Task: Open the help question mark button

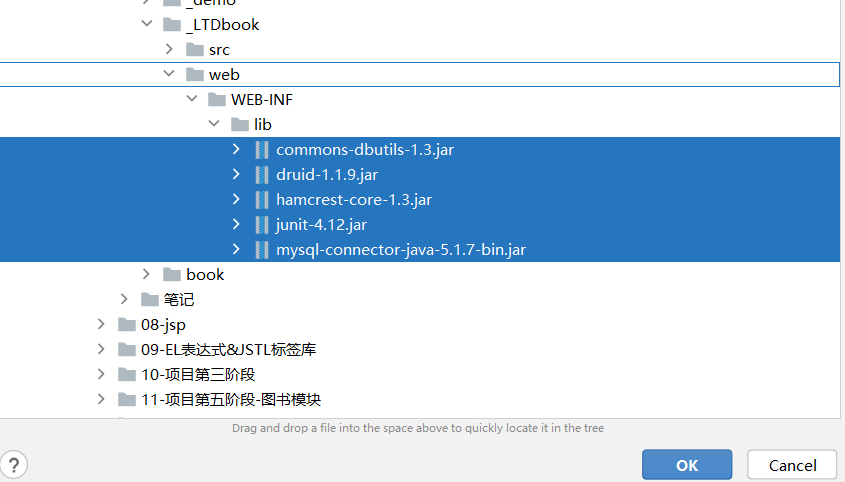Action: [13, 465]
